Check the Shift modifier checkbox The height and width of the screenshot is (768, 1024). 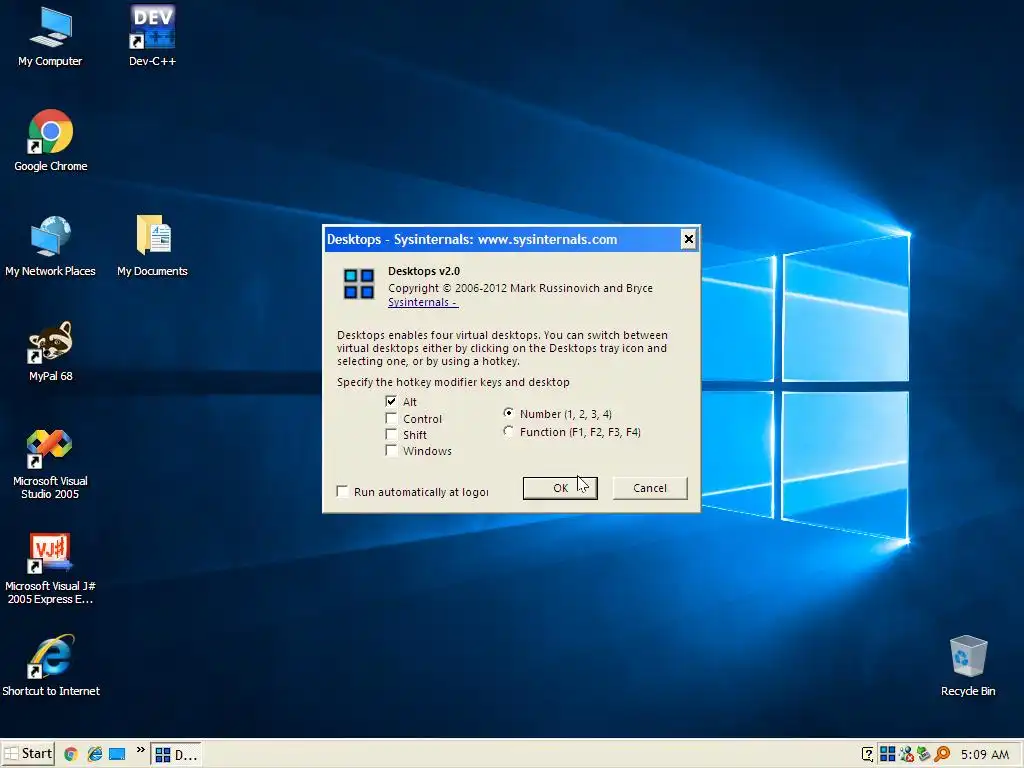[x=391, y=434]
